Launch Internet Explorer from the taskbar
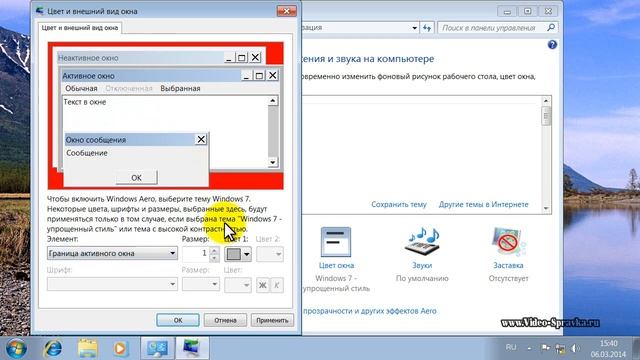The image size is (640, 360). pyautogui.click(x=53, y=348)
